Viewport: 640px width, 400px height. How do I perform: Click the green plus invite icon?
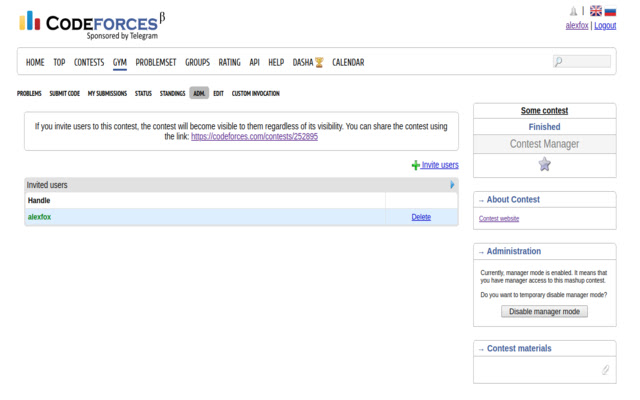tap(416, 165)
